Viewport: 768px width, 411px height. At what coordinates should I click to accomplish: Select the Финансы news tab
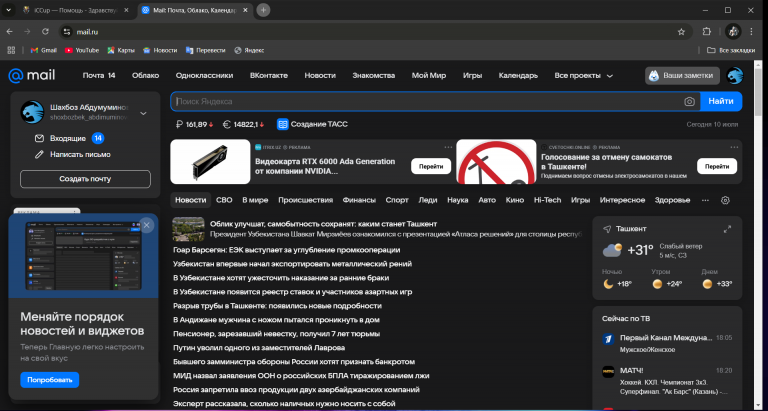click(359, 200)
